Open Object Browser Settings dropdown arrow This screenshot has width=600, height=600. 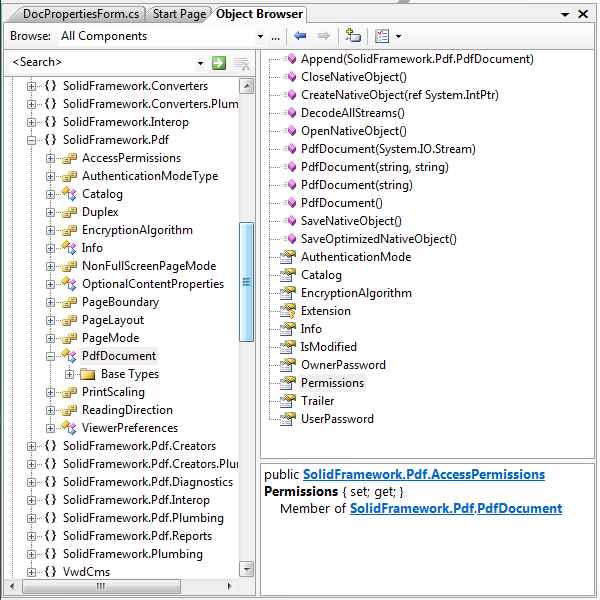pyautogui.click(x=398, y=36)
